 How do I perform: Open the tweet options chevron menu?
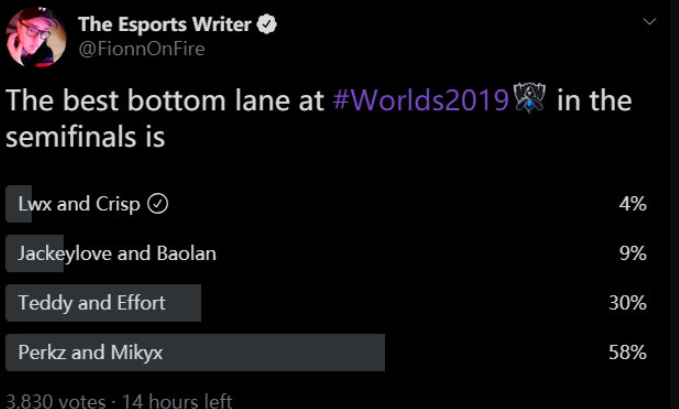pos(650,21)
